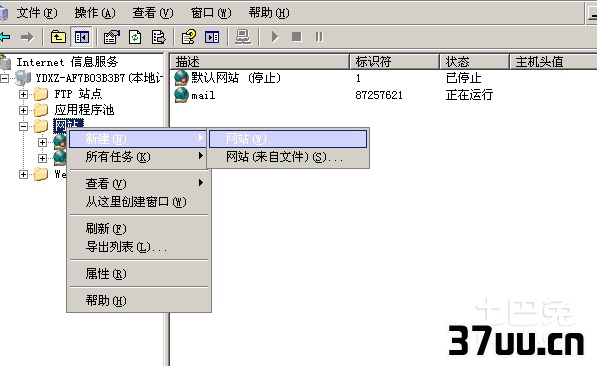Choose 从这里创建窗口(W)
Screen dimensions: 597x366
coord(138,201)
